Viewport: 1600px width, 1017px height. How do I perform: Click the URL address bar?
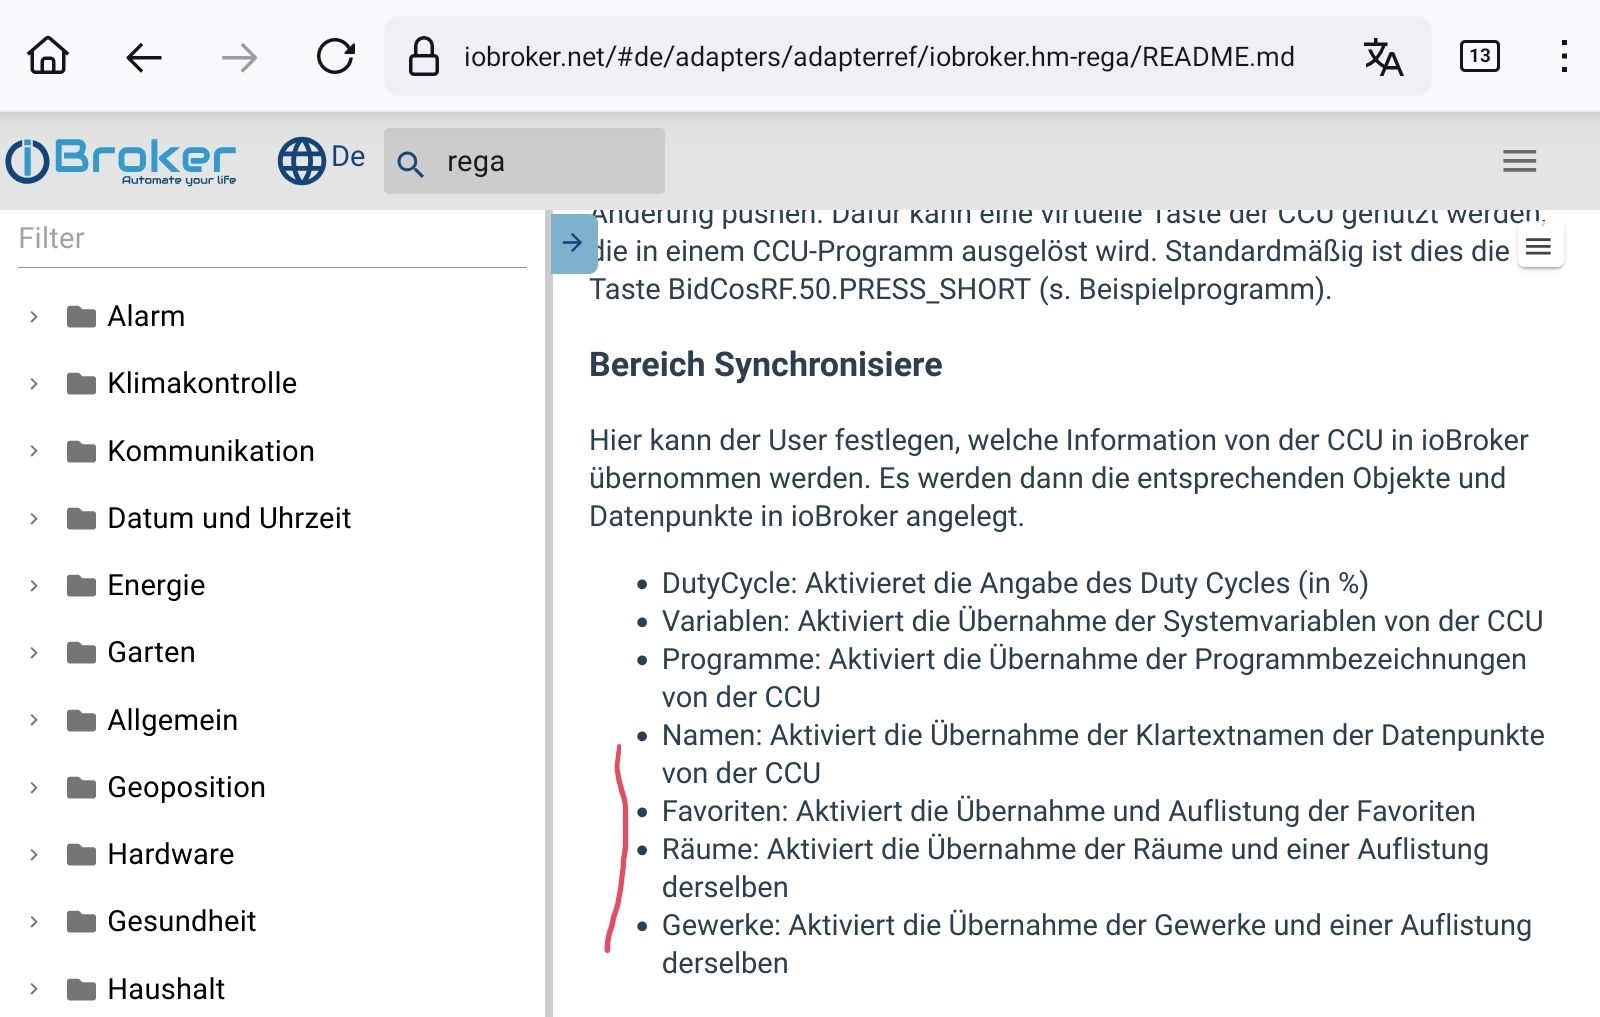(x=907, y=56)
